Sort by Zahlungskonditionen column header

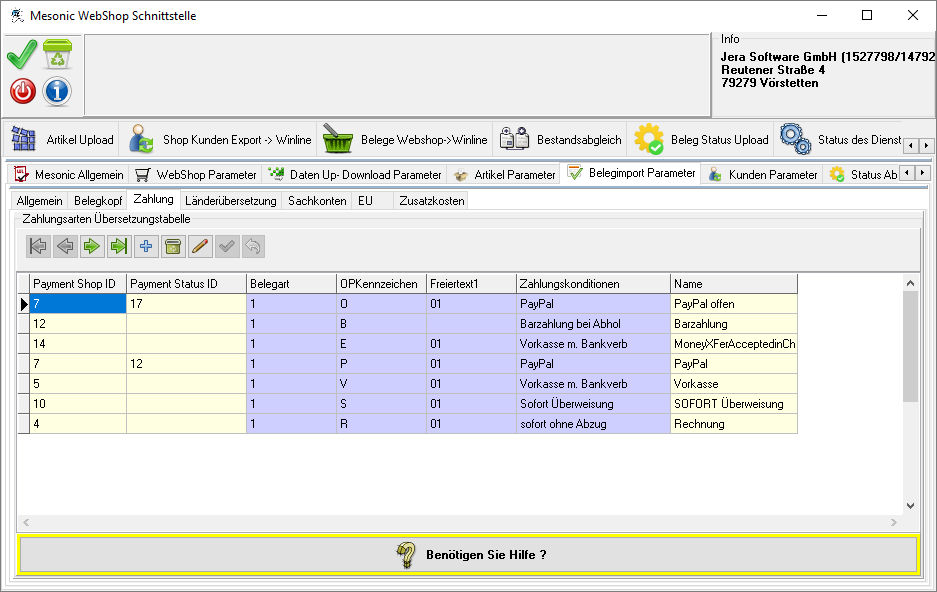593,284
